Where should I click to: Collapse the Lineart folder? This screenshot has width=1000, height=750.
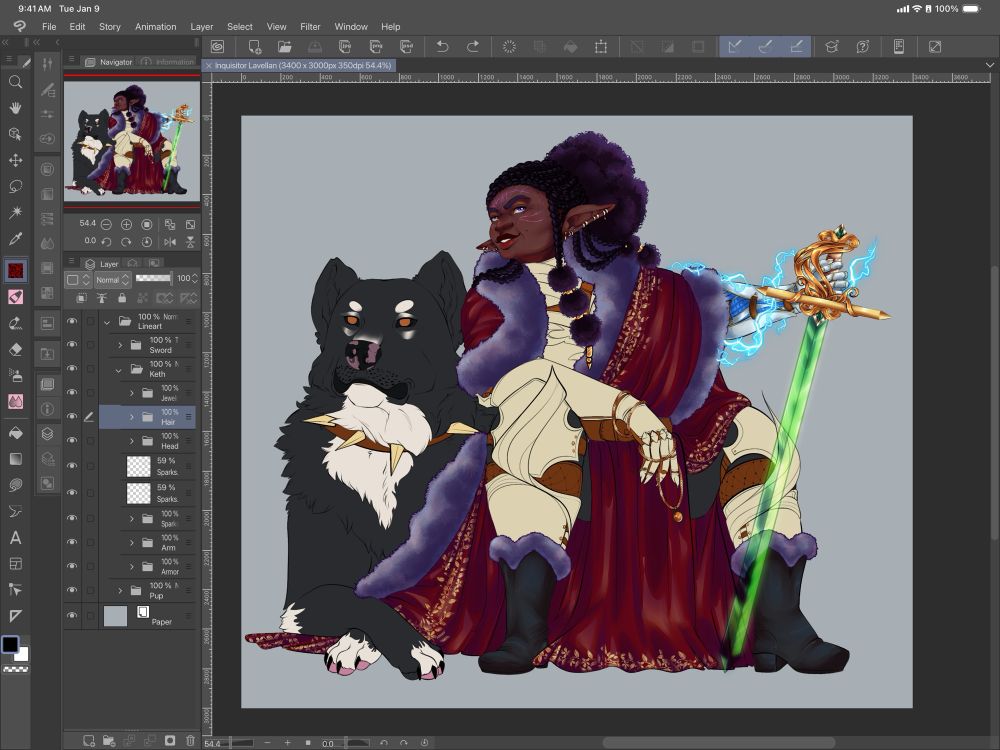107,322
